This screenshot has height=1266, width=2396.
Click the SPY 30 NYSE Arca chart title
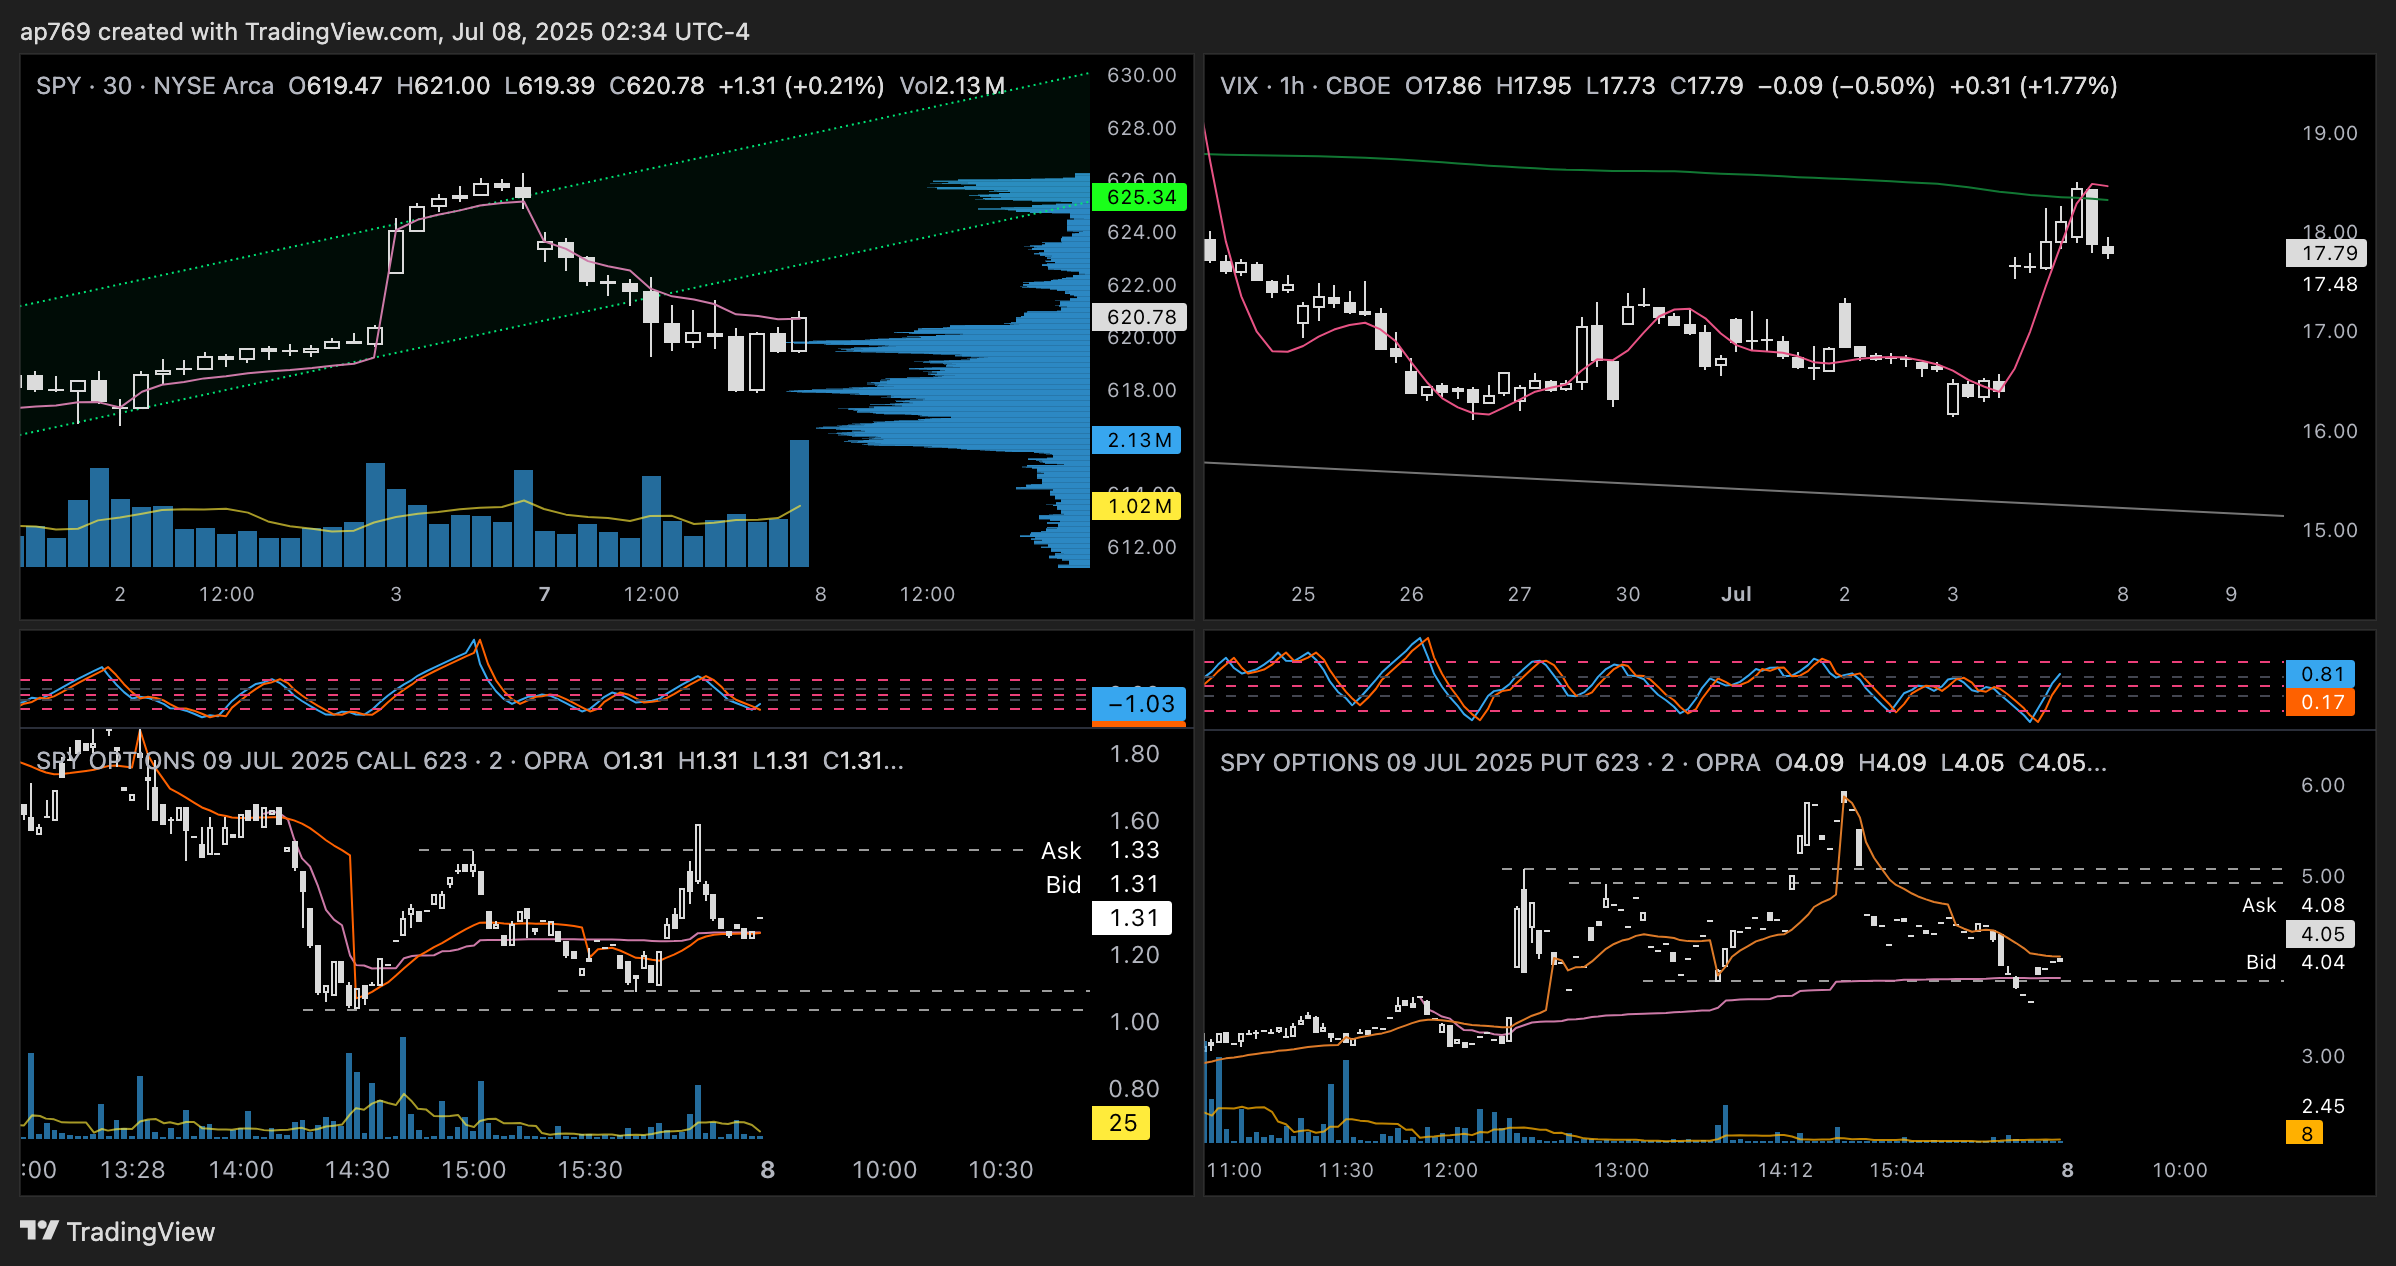(x=155, y=86)
